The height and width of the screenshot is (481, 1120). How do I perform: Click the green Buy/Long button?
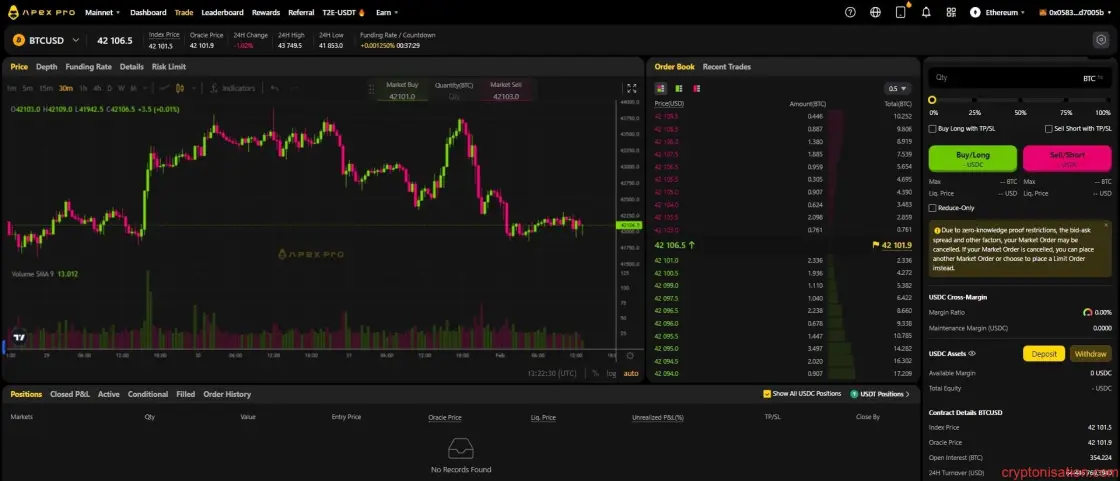click(x=972, y=159)
